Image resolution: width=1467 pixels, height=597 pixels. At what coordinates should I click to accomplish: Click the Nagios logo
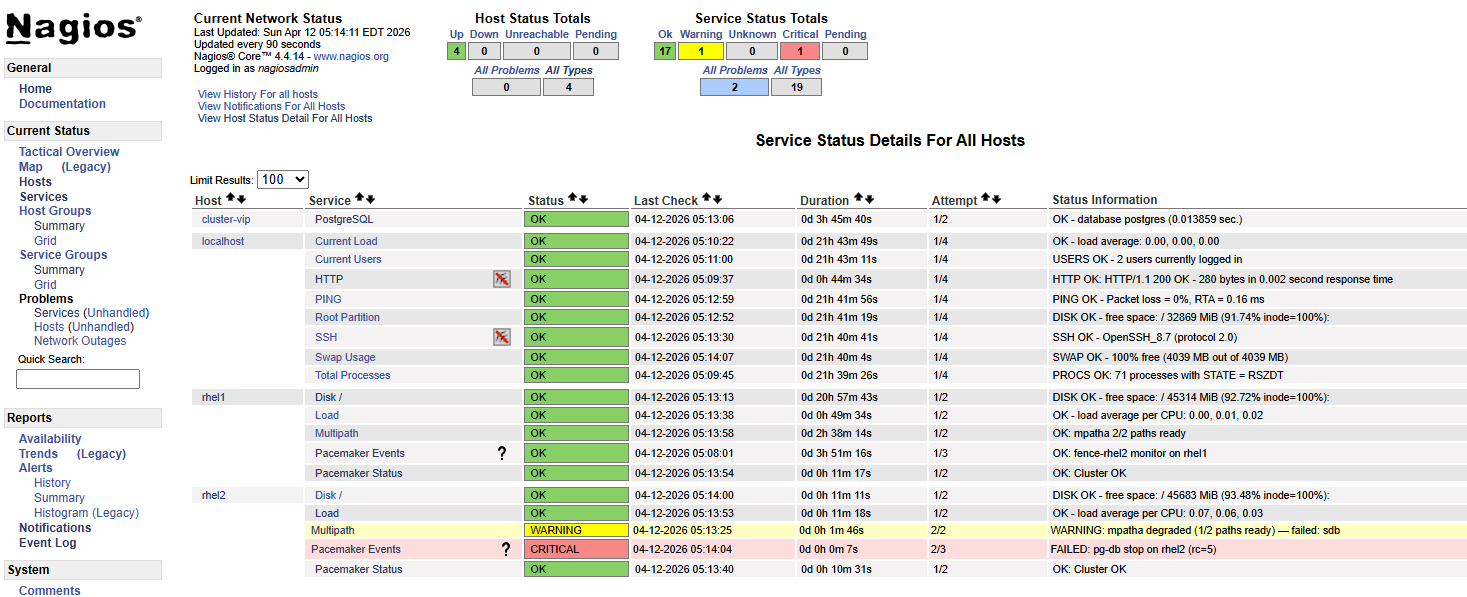[x=75, y=29]
